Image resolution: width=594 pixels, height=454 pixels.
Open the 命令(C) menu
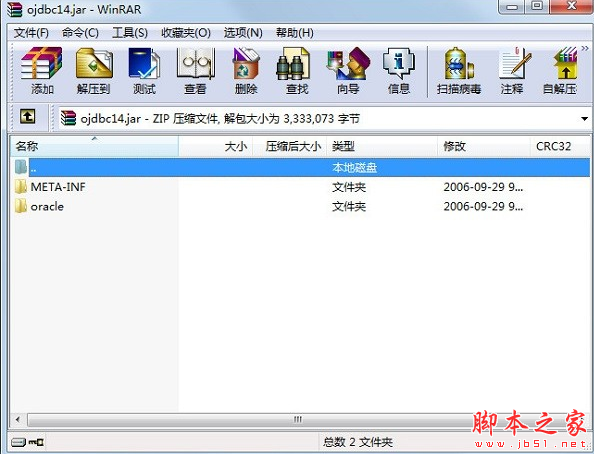point(80,33)
